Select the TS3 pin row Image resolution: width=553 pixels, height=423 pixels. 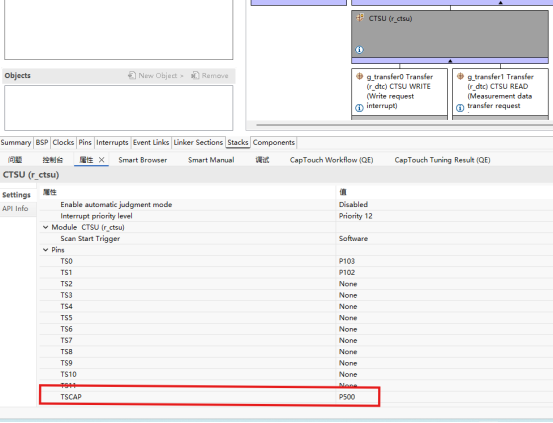click(x=296, y=295)
